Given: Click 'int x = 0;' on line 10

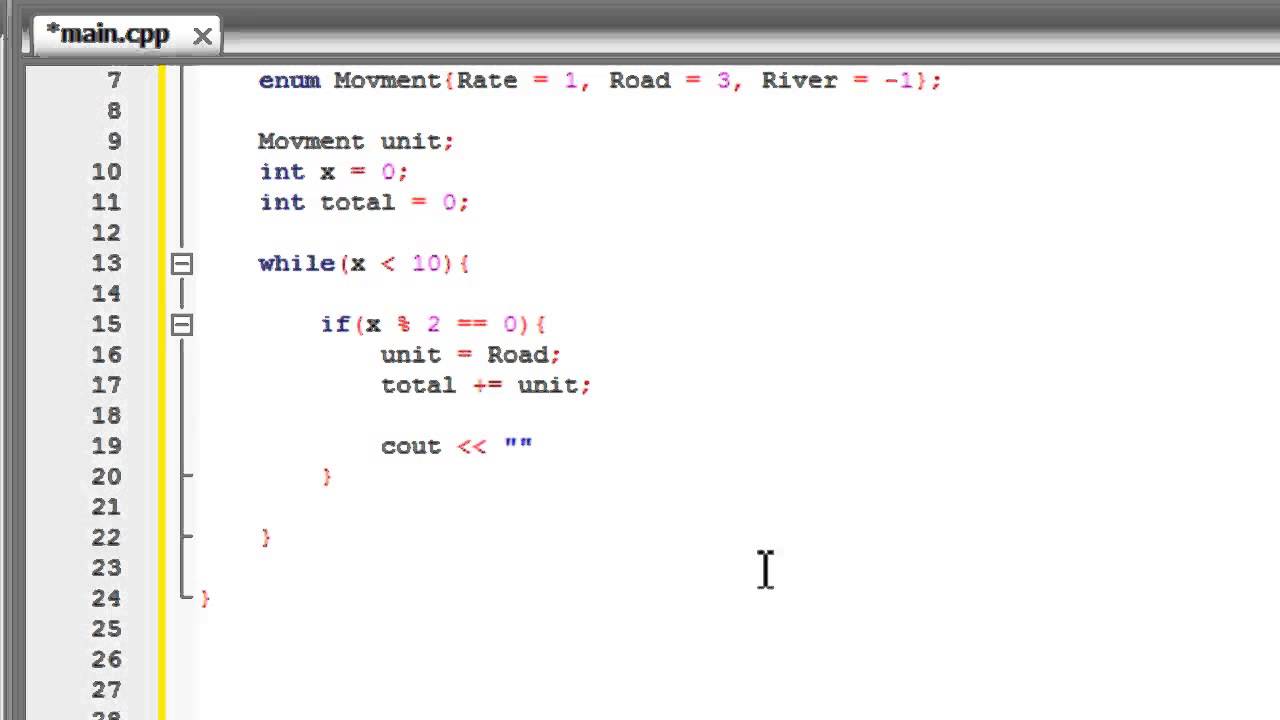Looking at the screenshot, I should [x=333, y=172].
